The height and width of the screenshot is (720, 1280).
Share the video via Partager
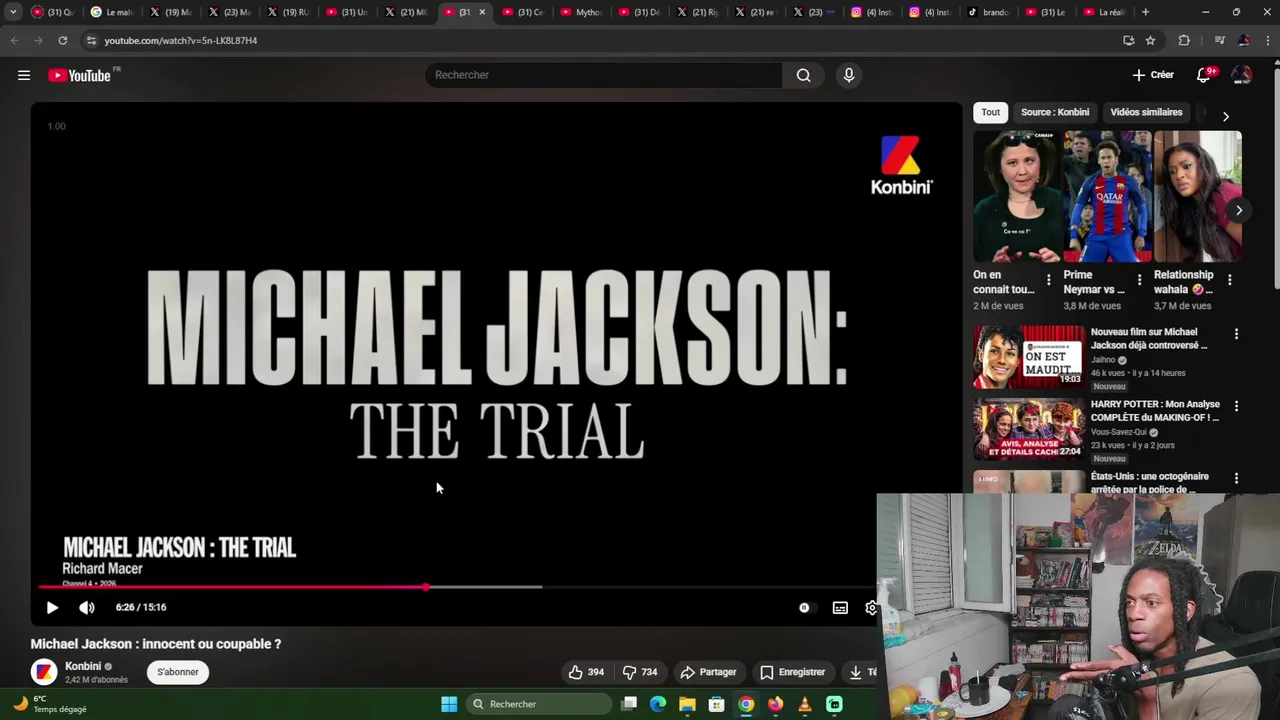coord(708,672)
